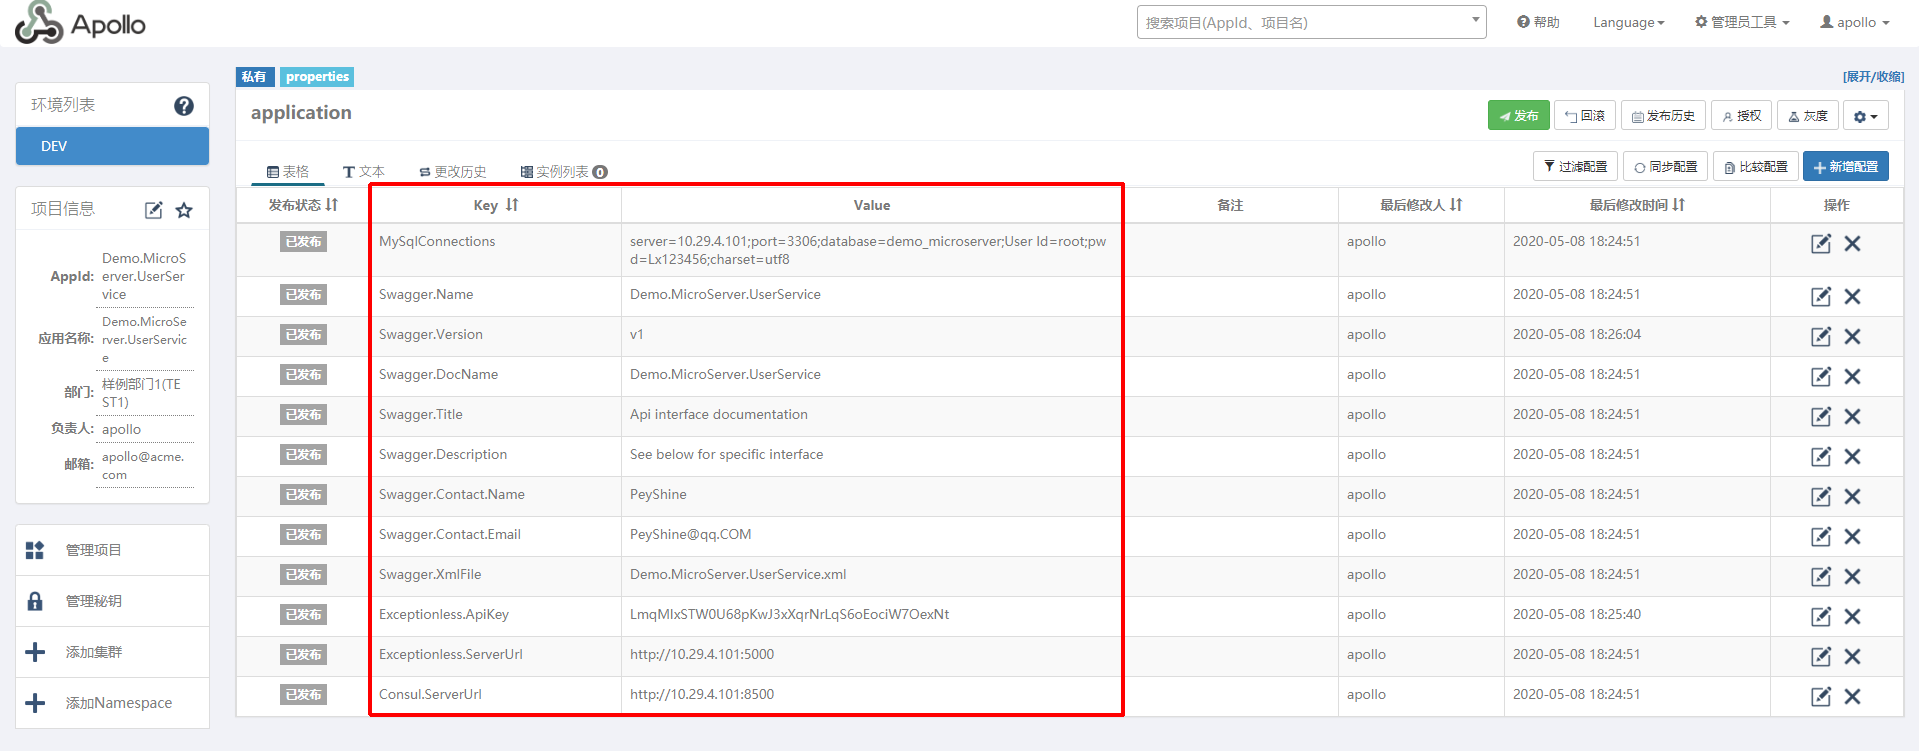The height and width of the screenshot is (751, 1919).
Task: Open 发布历史 release history
Action: tap(1663, 116)
